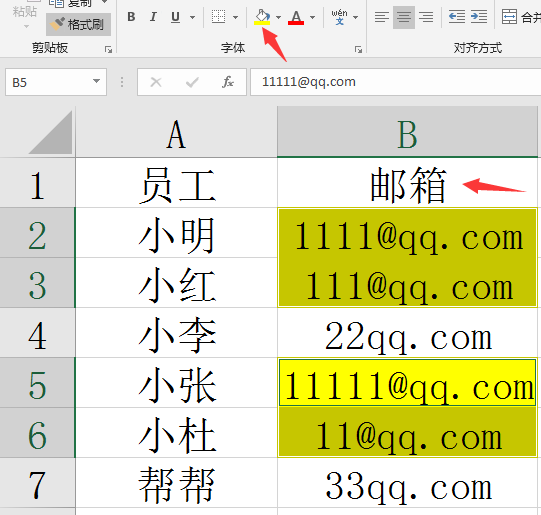Select column A header
The height and width of the screenshot is (515, 541).
[x=176, y=133]
